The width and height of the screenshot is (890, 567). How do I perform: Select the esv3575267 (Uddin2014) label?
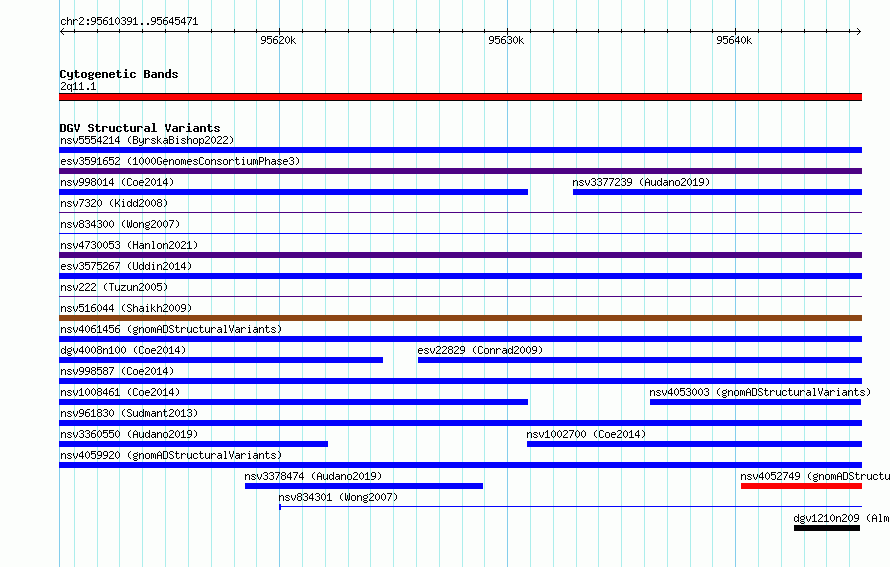tap(126, 266)
